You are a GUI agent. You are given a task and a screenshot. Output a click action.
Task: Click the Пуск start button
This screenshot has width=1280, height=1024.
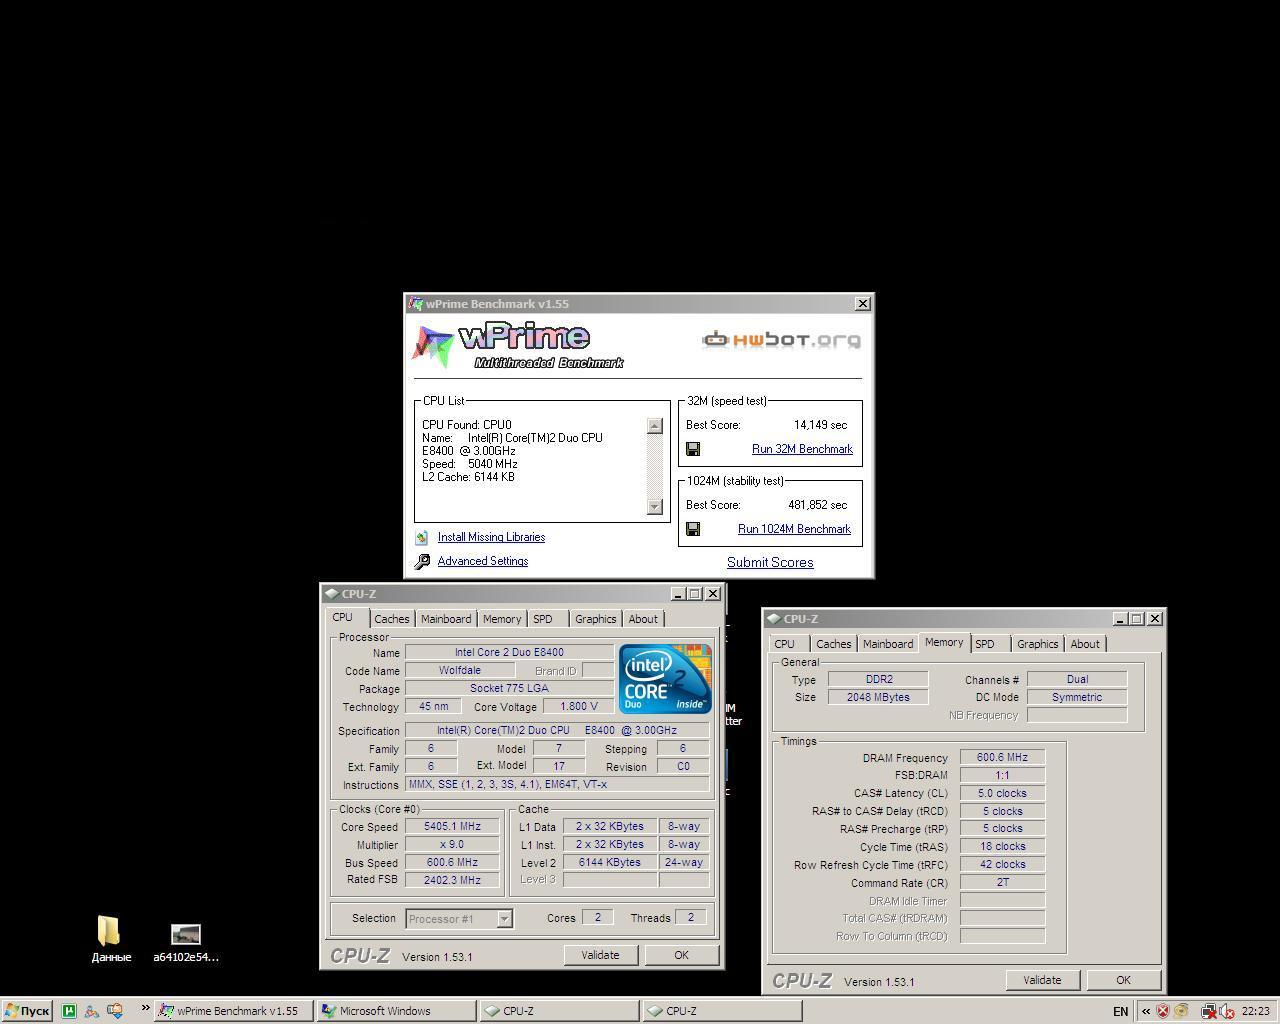(x=27, y=1011)
